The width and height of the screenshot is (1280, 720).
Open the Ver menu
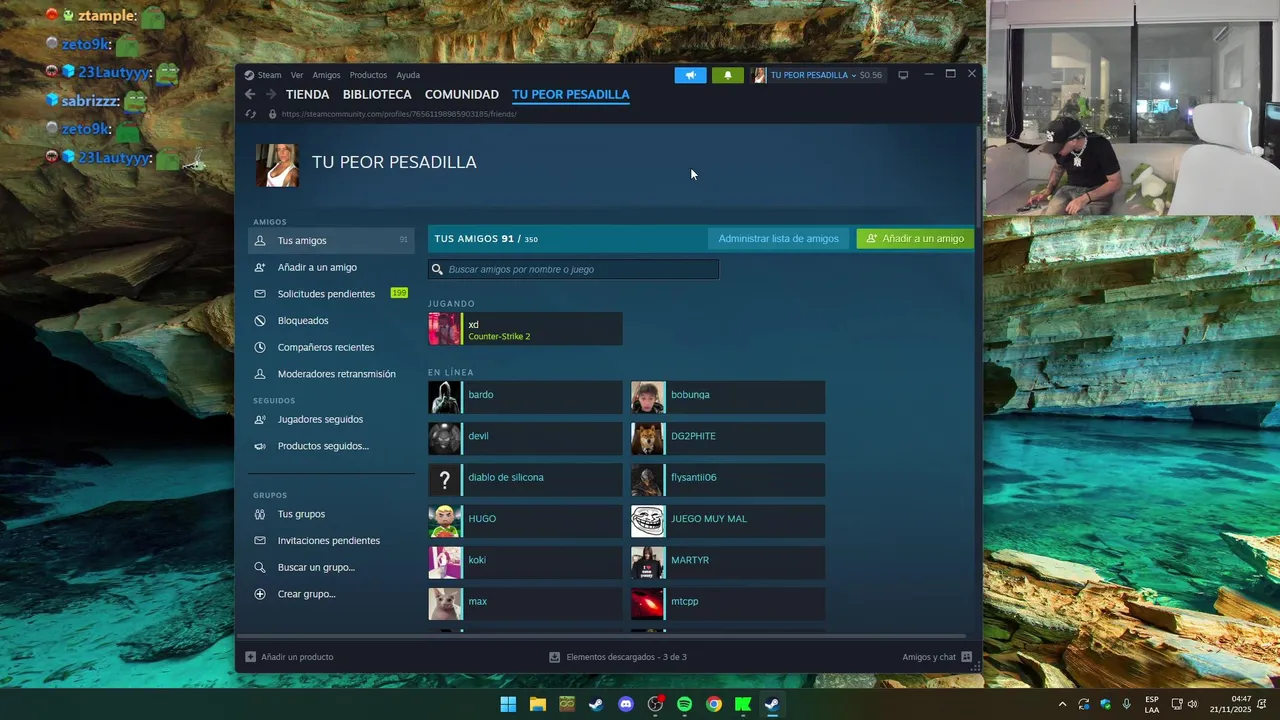[x=297, y=75]
